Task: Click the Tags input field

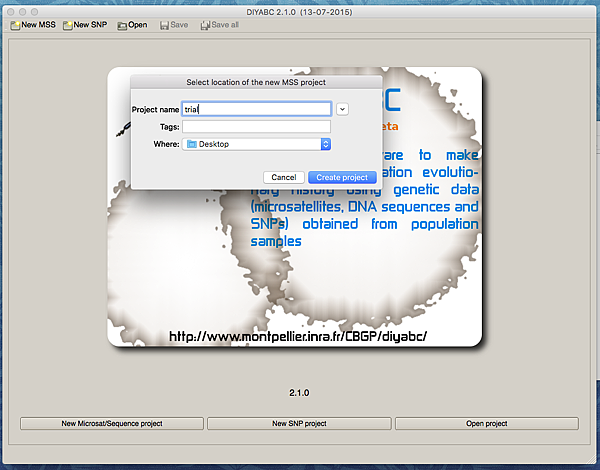Action: point(256,127)
